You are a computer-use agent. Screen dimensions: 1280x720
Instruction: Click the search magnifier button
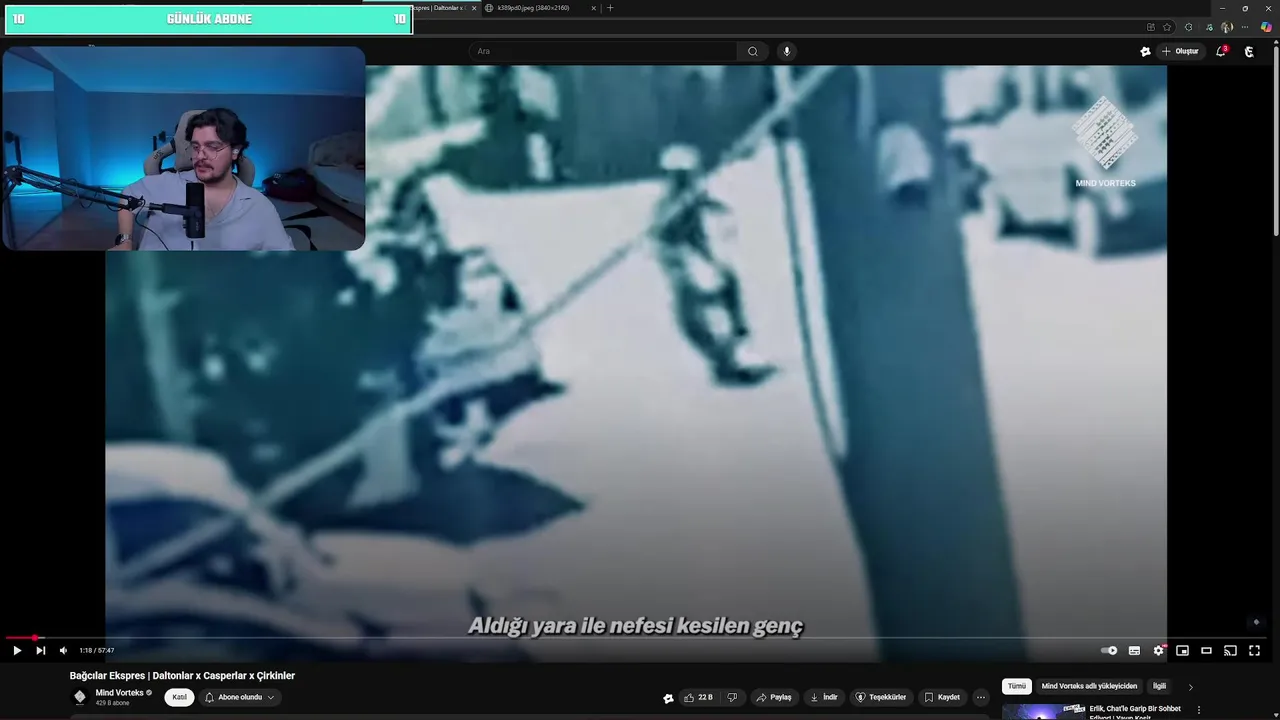753,51
